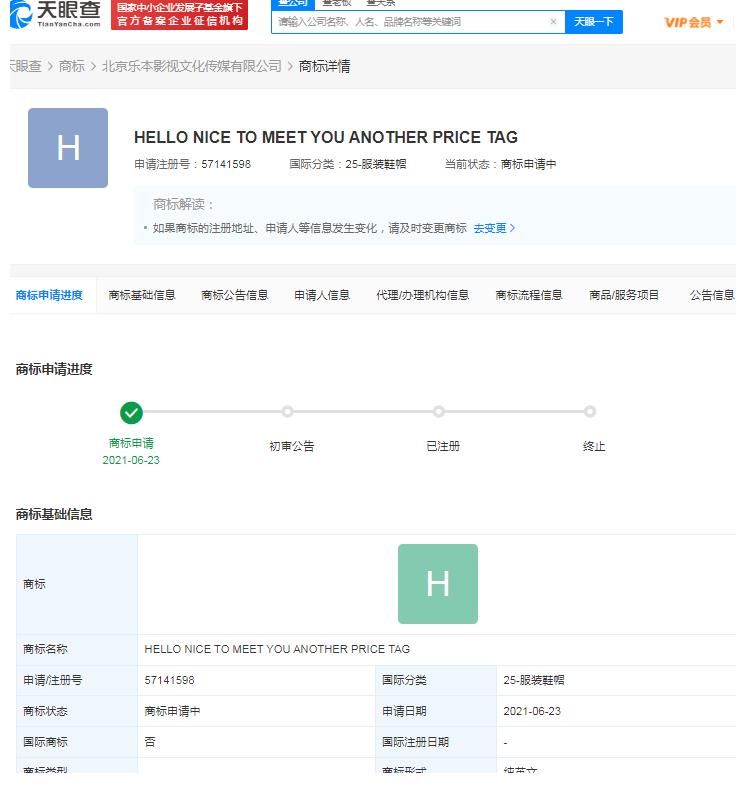Select the 25-服装鞋帽 table cell

pos(534,680)
